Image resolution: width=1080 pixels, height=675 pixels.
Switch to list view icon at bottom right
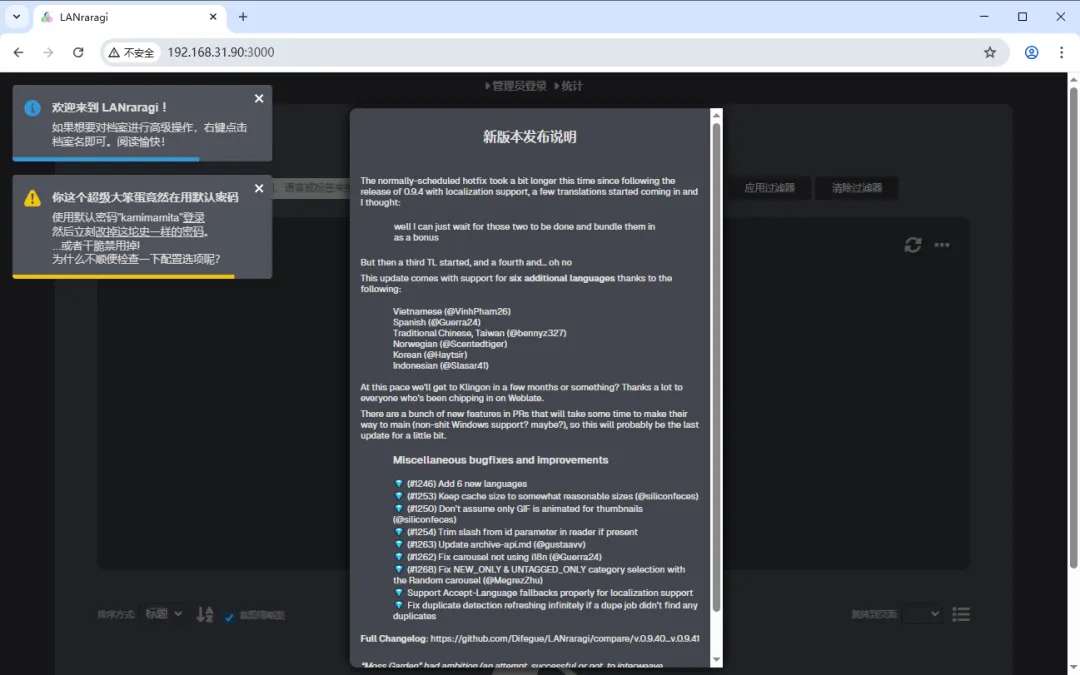pos(961,614)
